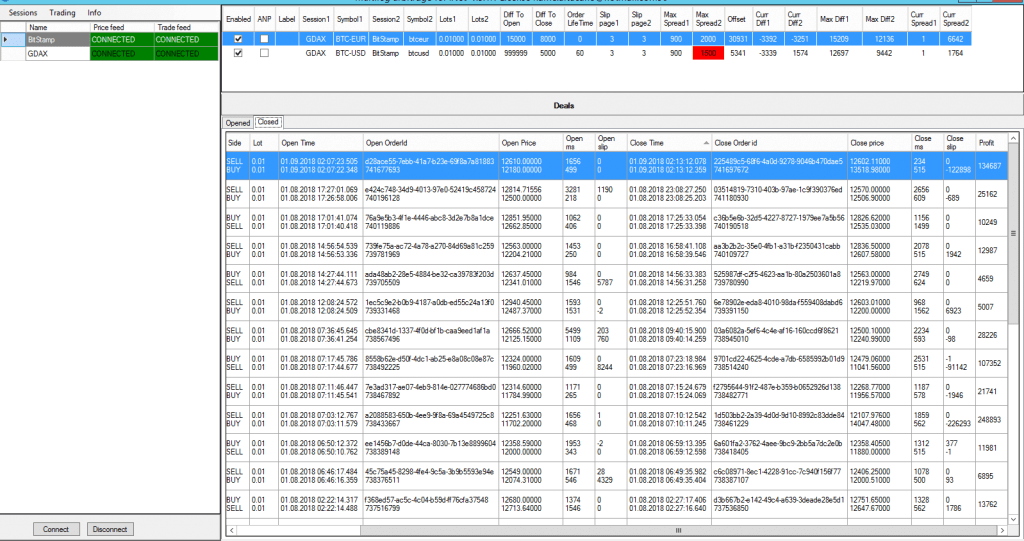
Task: Uncheck Enabled for BTC-EUR row
Action: click(x=238, y=39)
